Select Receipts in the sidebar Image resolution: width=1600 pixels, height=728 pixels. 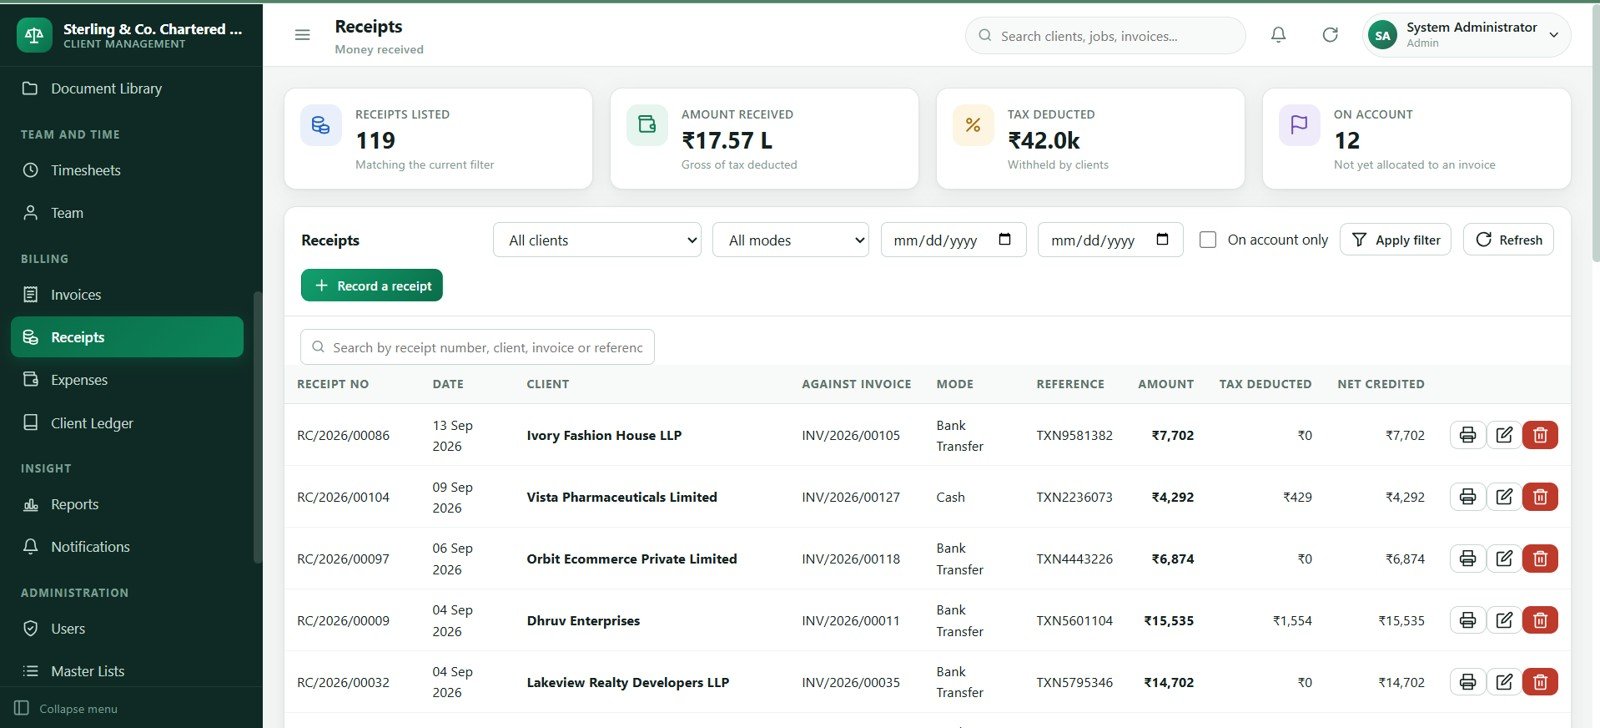pyautogui.click(x=127, y=337)
